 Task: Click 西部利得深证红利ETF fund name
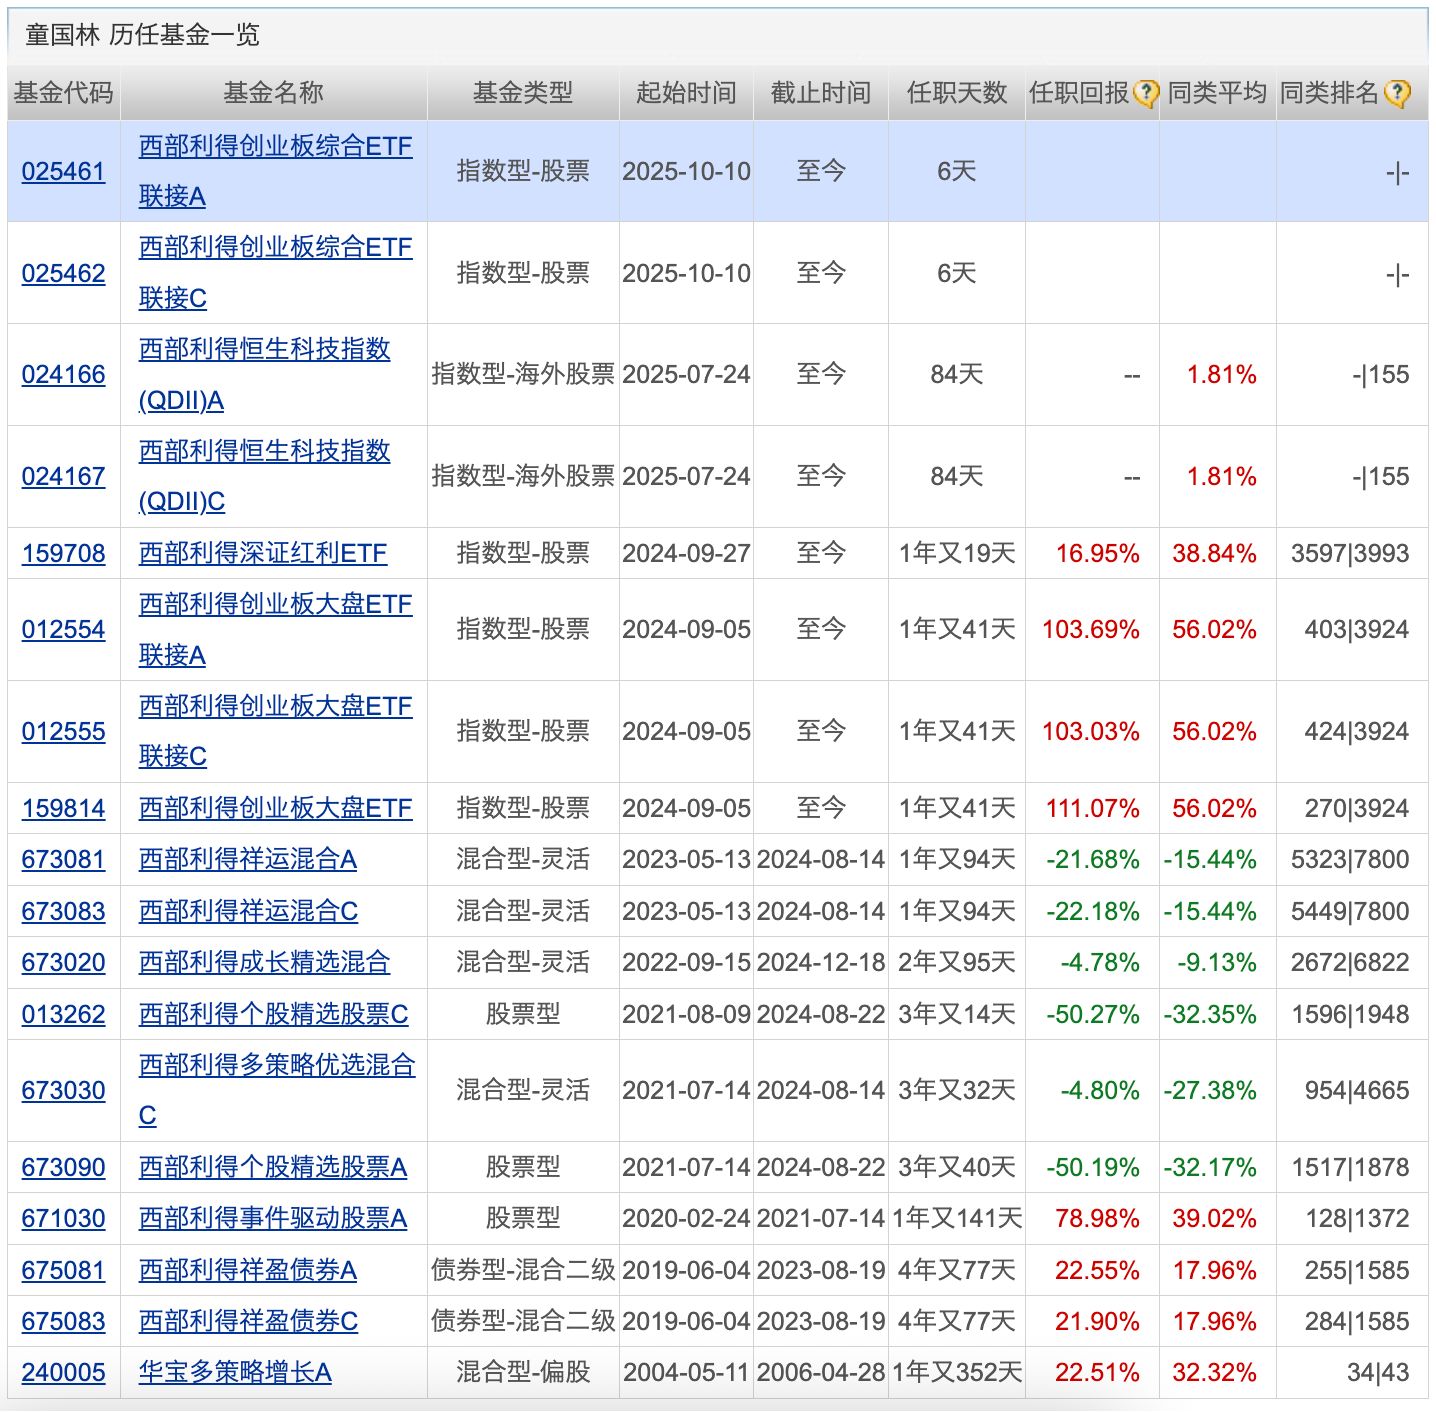point(262,554)
